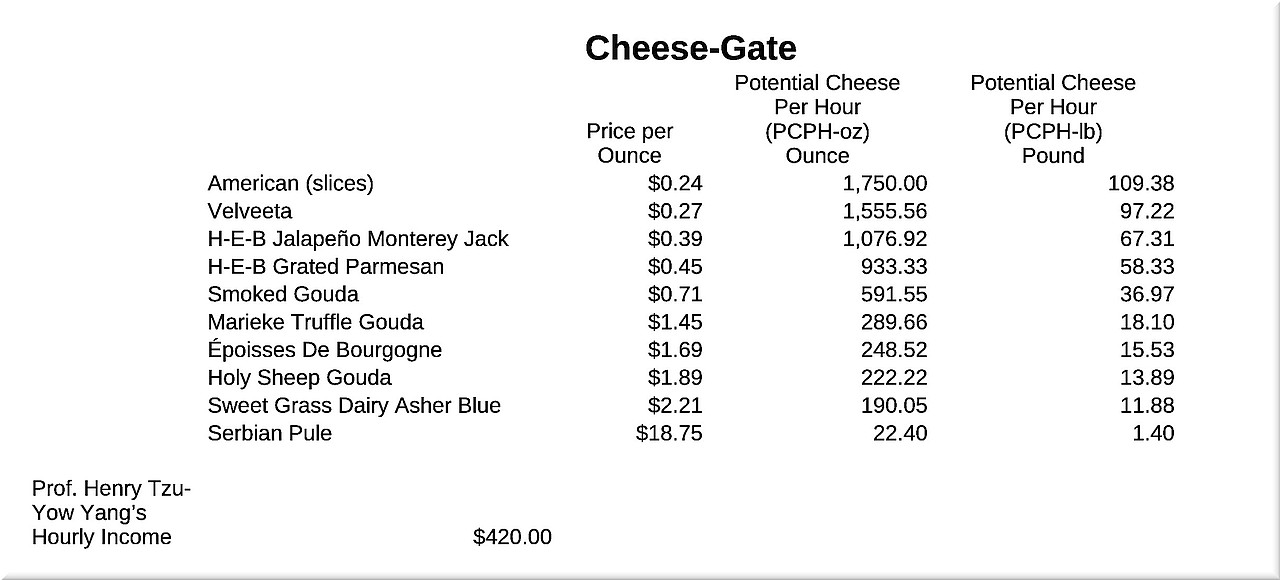
Task: Select the H-E-B Grated Parmesan label
Action: pos(325,267)
